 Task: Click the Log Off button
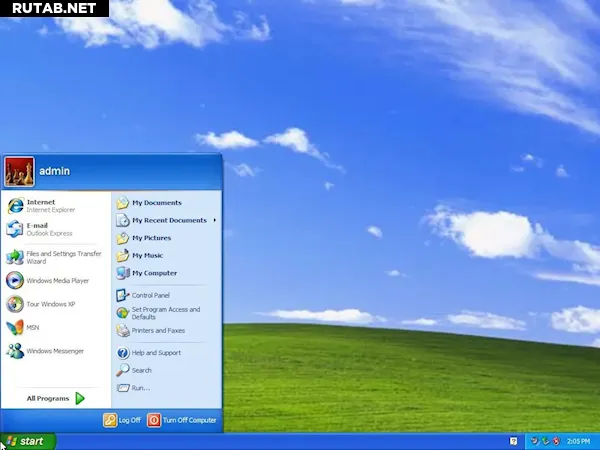pyautogui.click(x=122, y=420)
